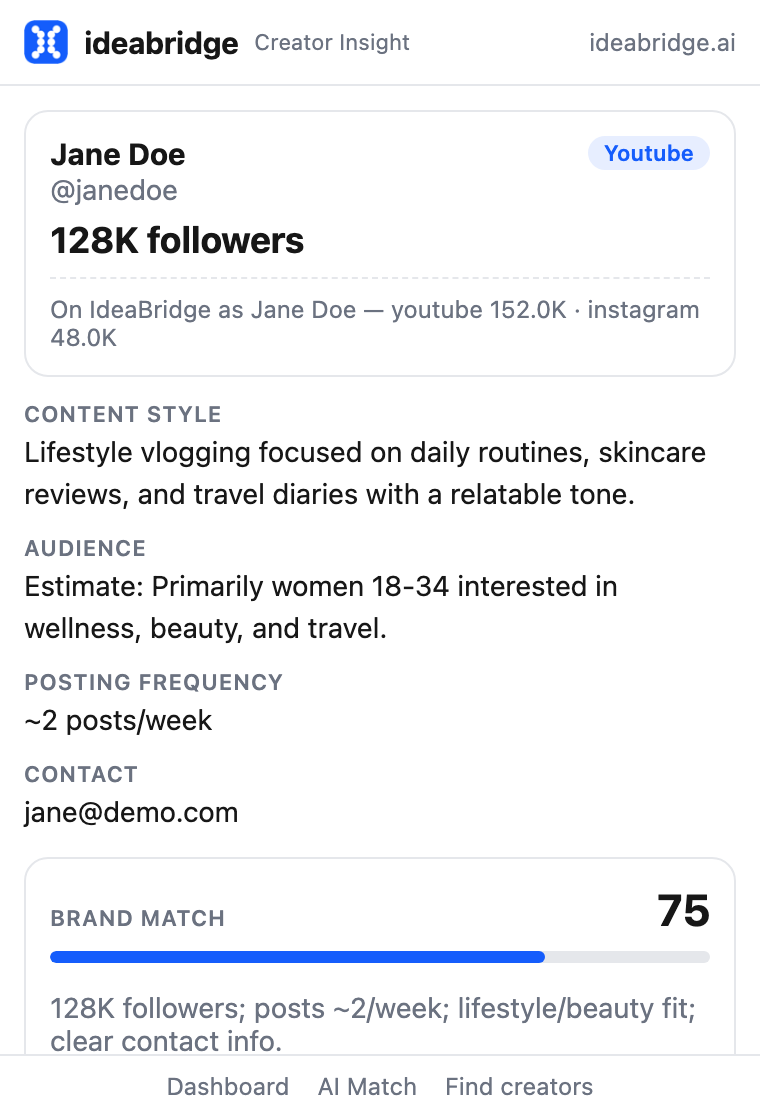
Task: Click the @janedoe handle
Action: 114,191
